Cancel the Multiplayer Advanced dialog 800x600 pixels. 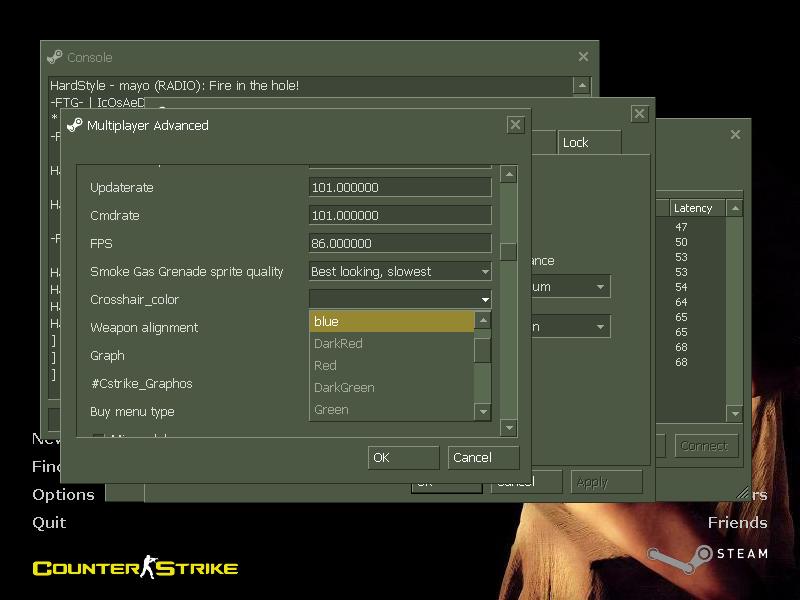click(x=483, y=458)
